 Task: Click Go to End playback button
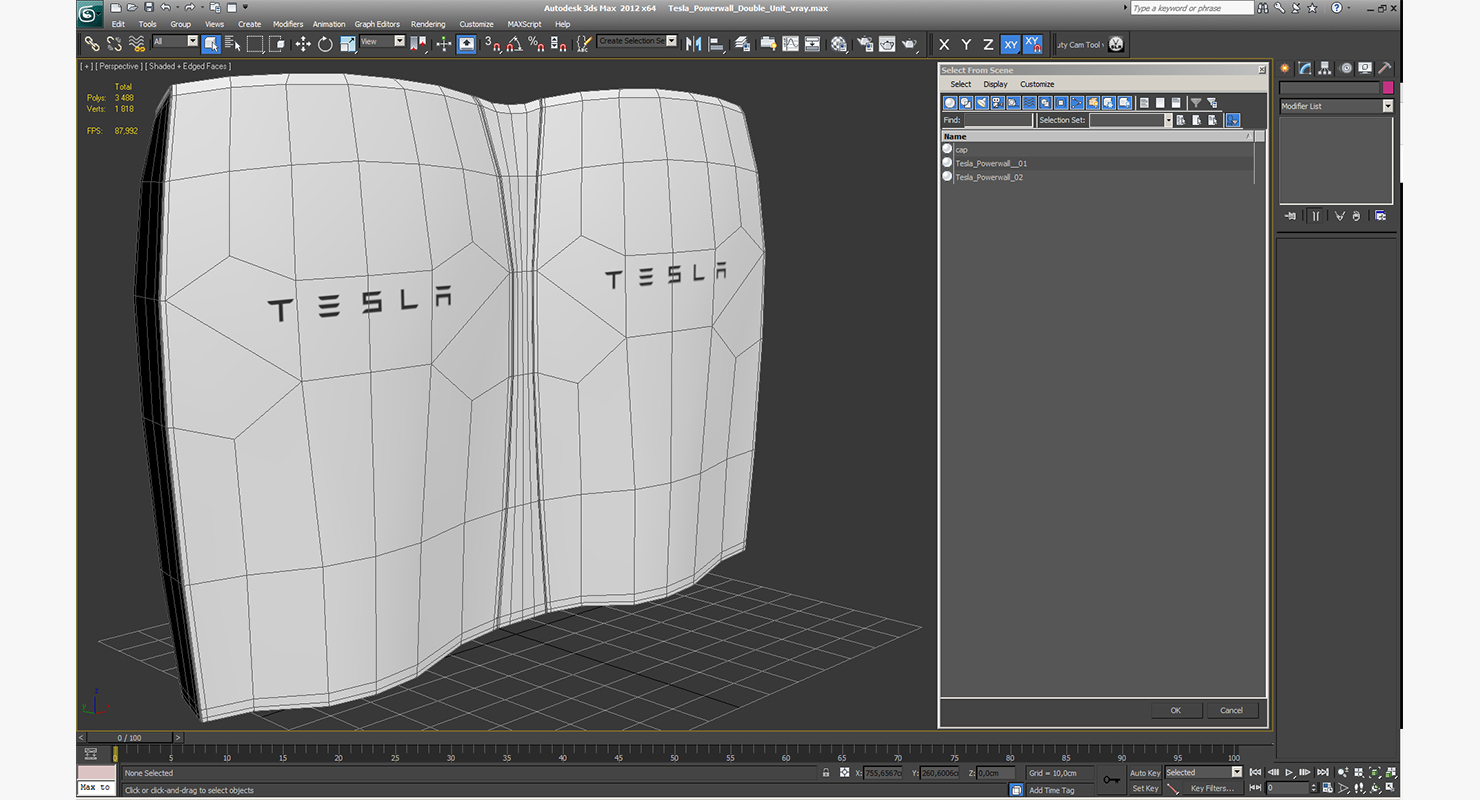pos(1322,772)
